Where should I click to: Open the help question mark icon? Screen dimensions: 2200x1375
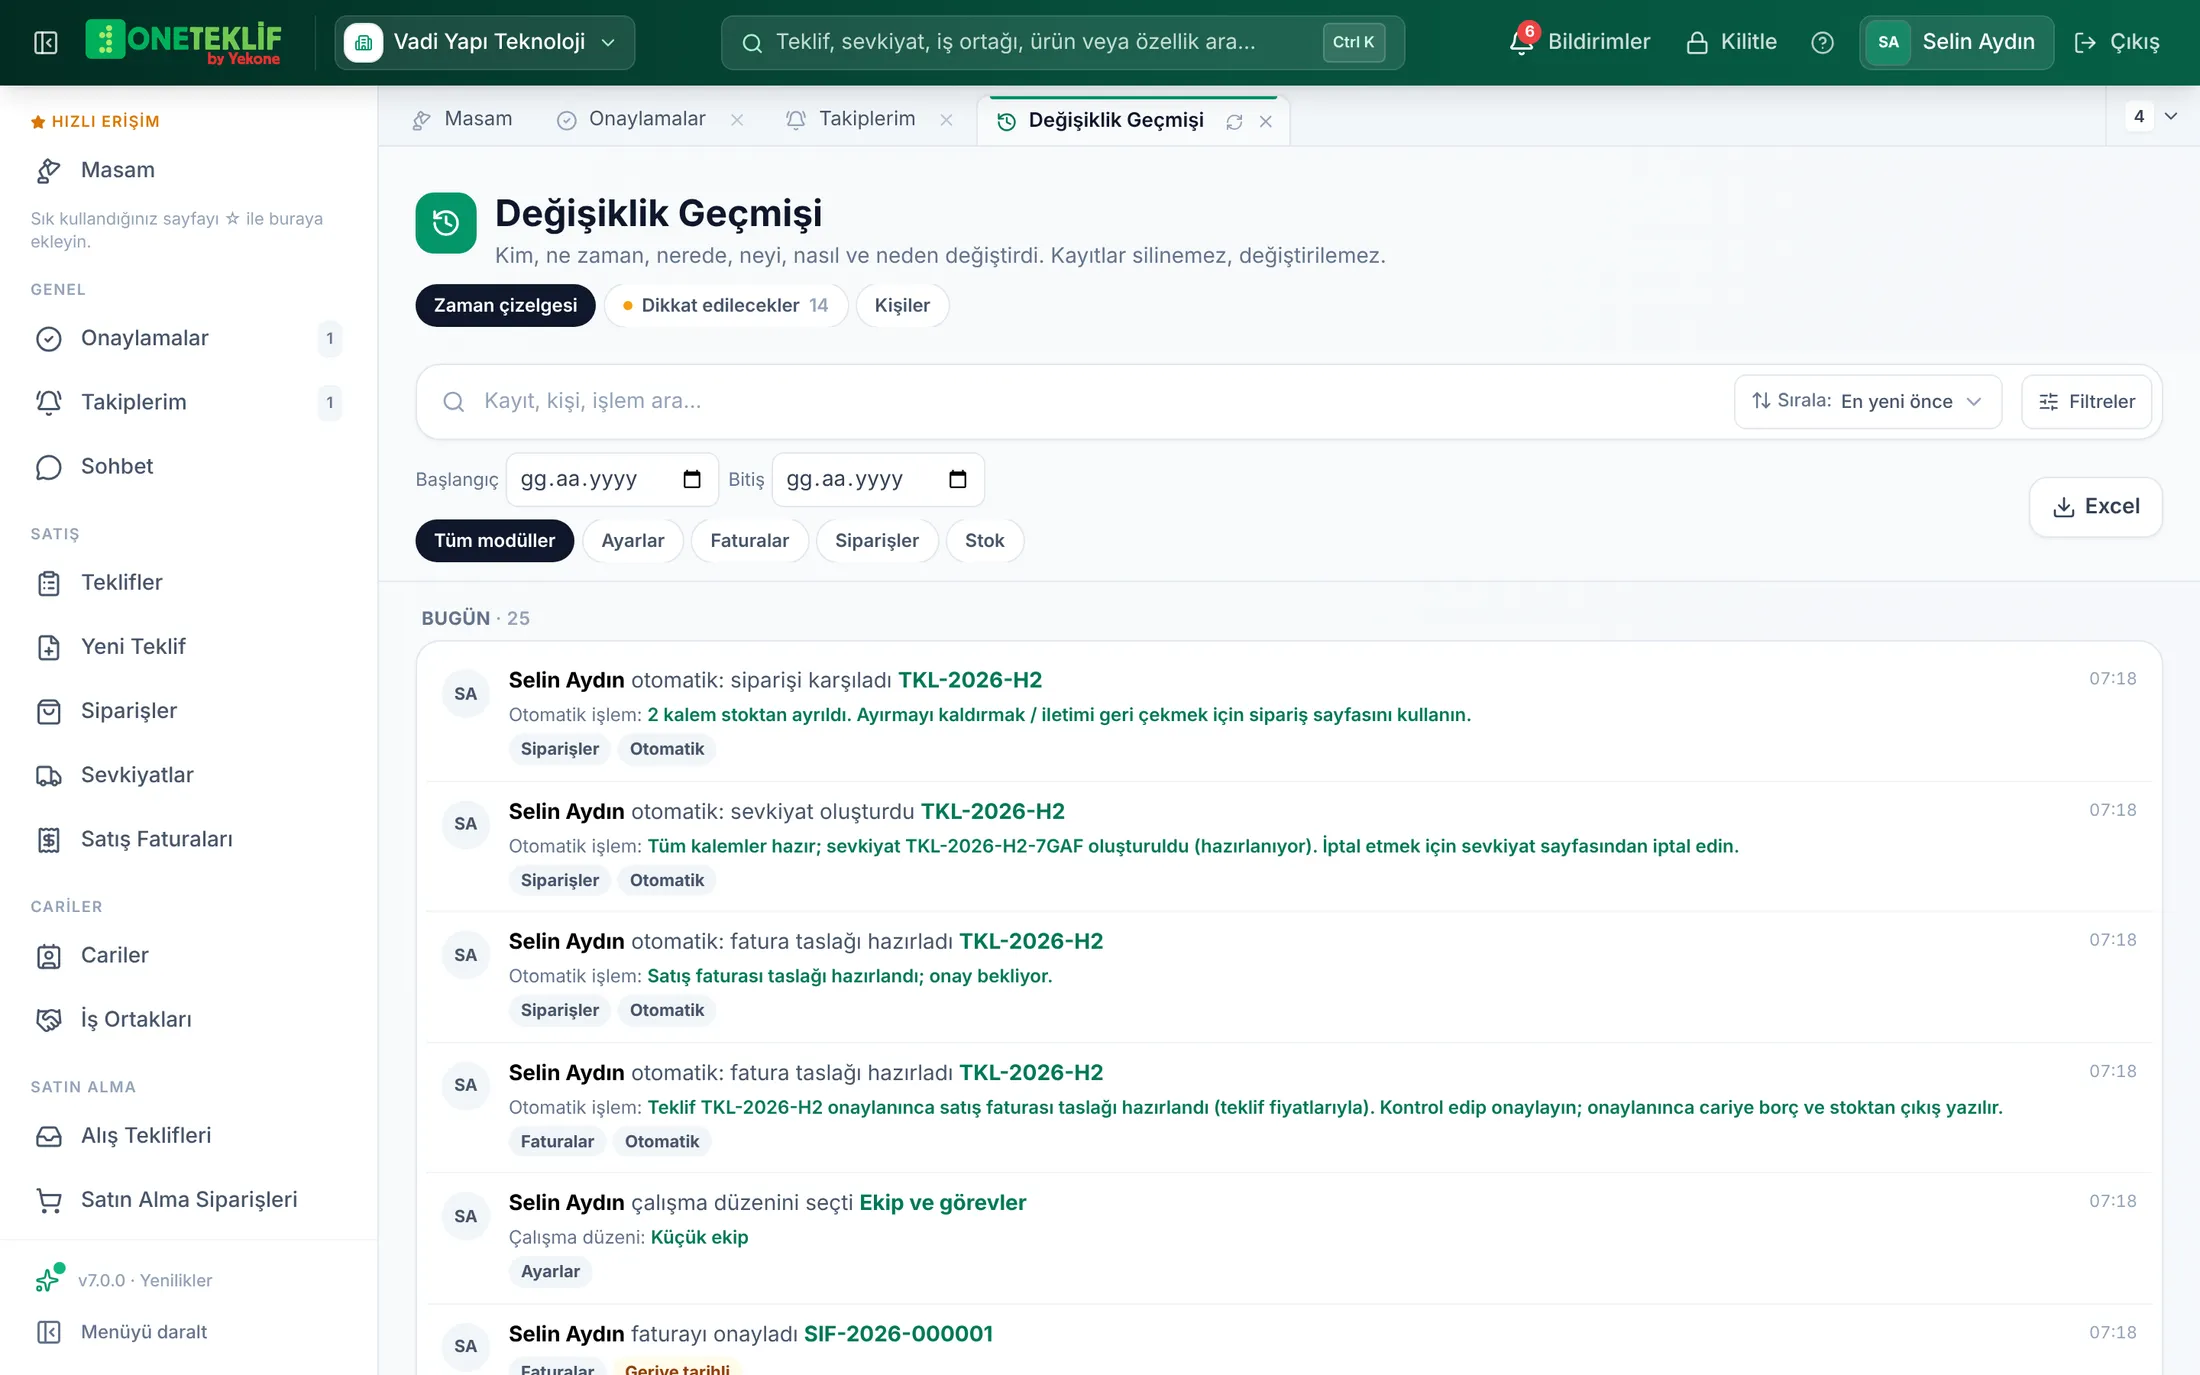1822,42
